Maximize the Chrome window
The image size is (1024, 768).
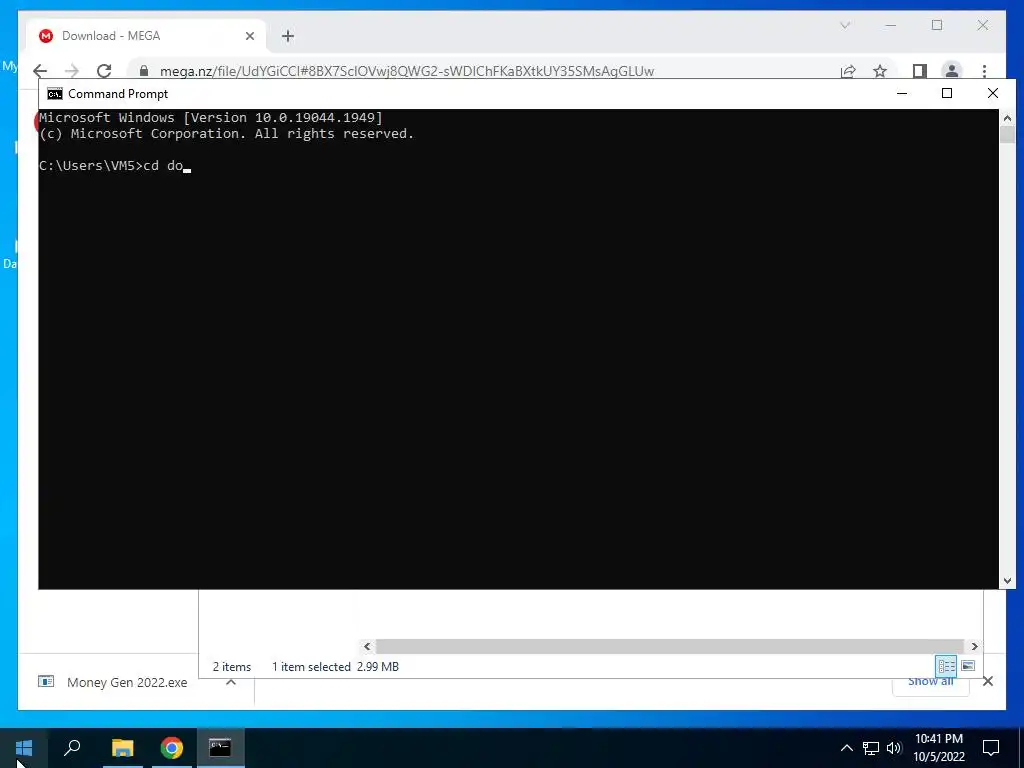(937, 25)
